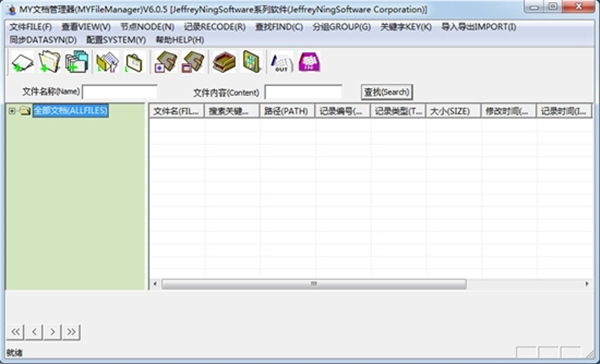600x364 pixels.
Task: Open the 导入导出IMPORT(I) menu
Action: (x=479, y=27)
